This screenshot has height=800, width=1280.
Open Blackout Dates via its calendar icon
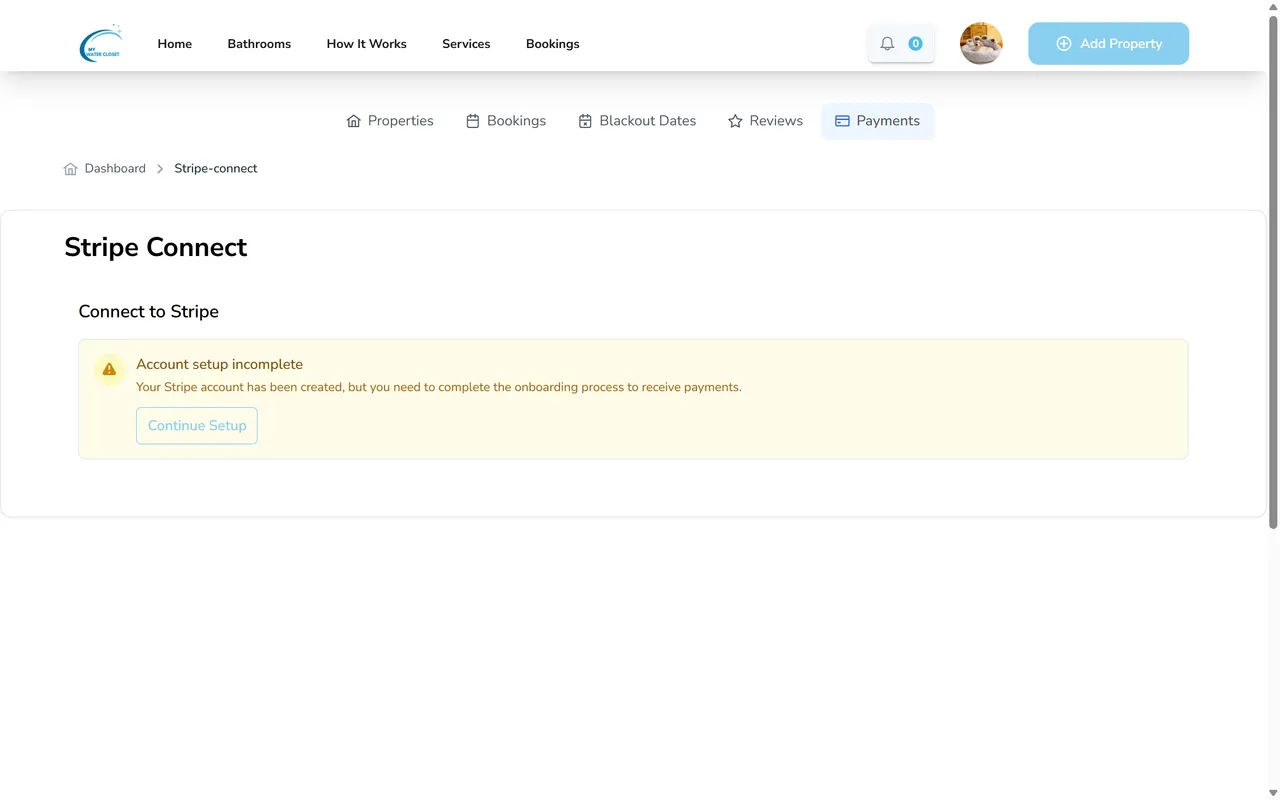coord(585,120)
